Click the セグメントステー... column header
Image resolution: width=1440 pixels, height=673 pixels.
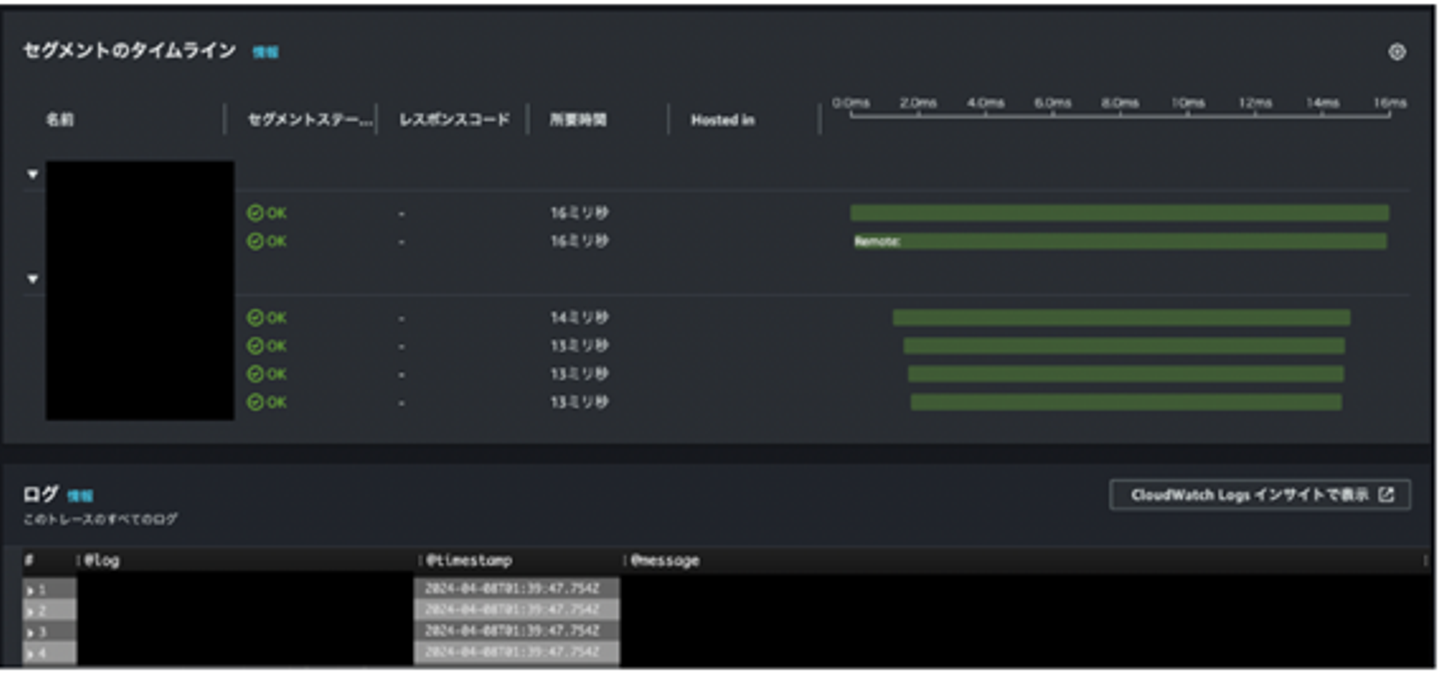coord(309,119)
